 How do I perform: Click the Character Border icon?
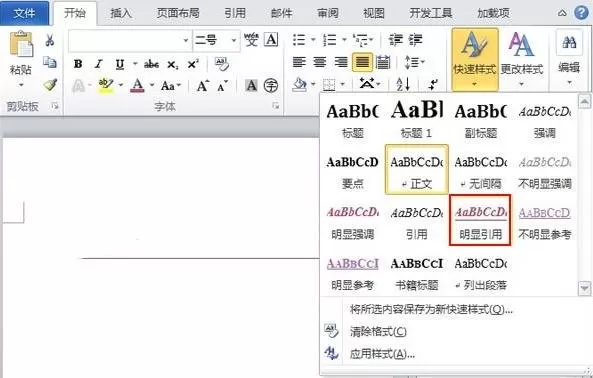click(x=271, y=39)
